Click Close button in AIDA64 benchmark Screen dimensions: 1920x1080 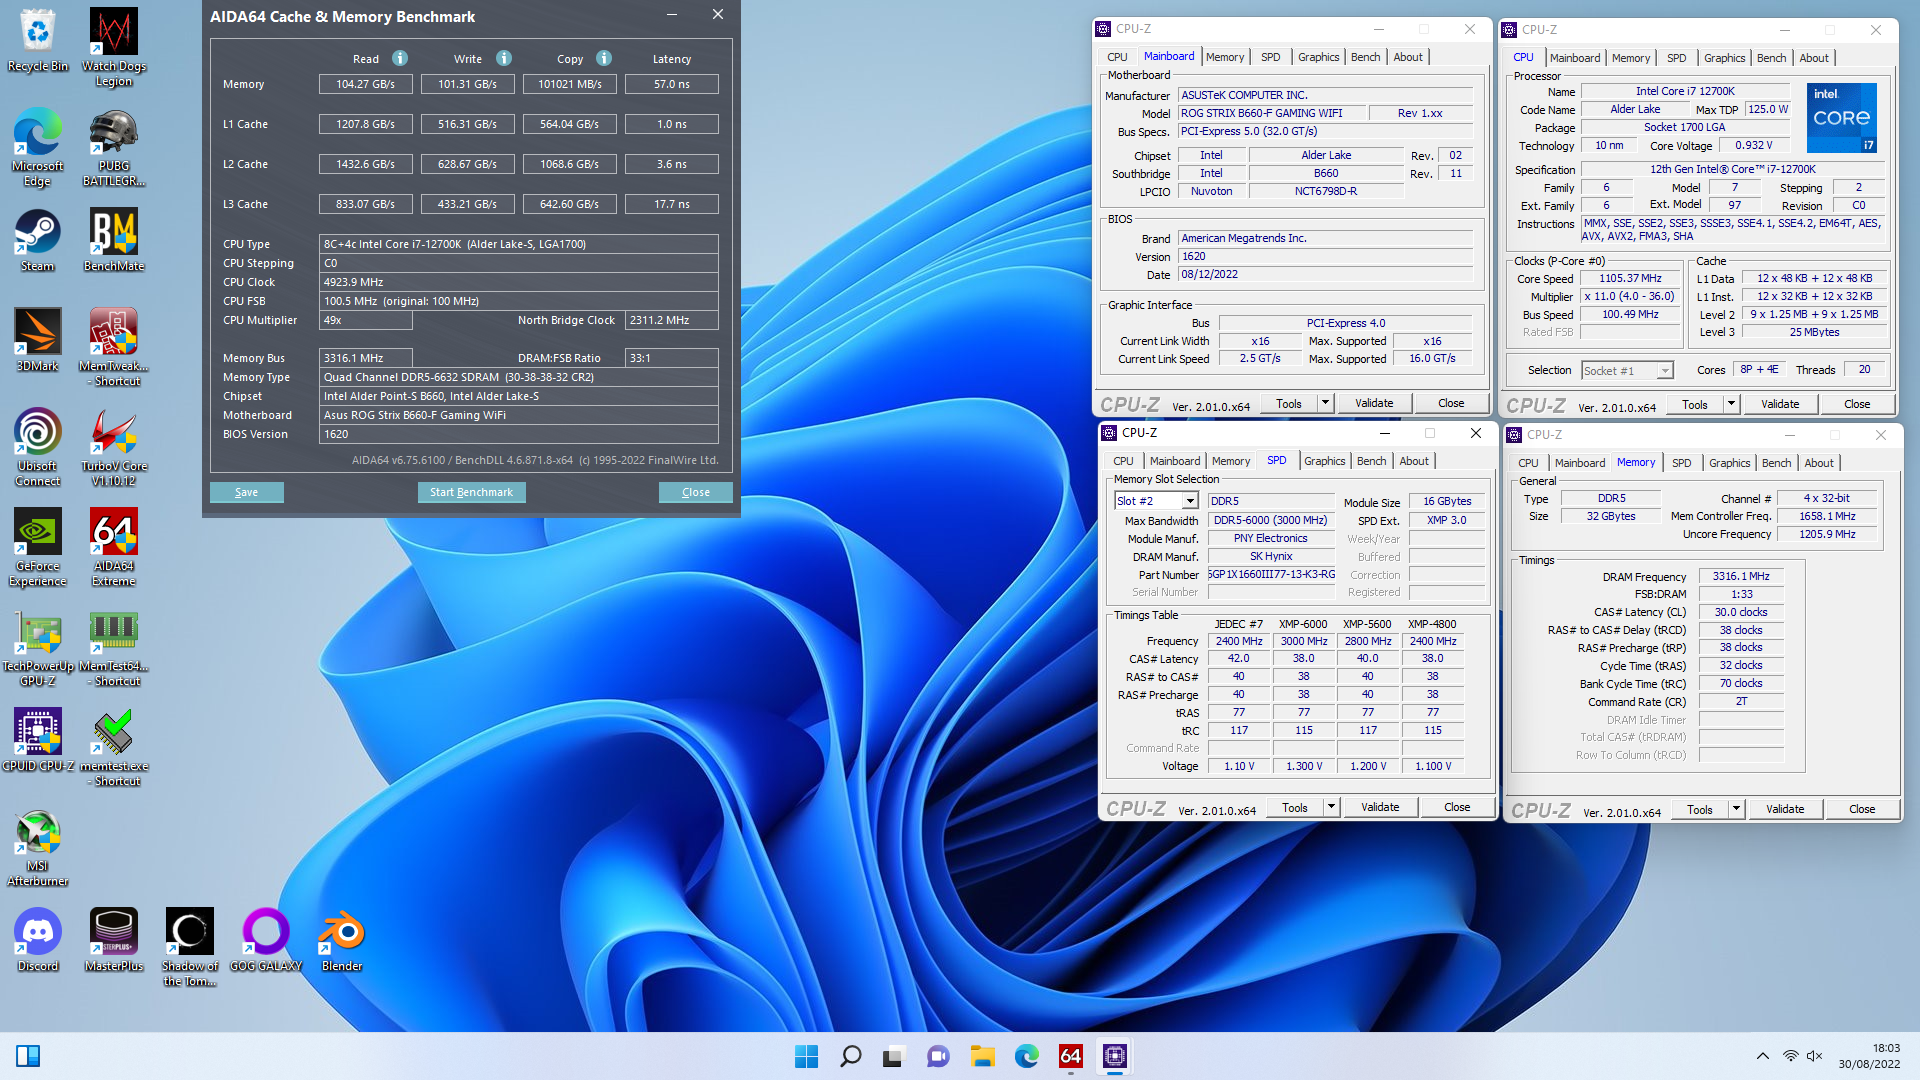click(695, 492)
